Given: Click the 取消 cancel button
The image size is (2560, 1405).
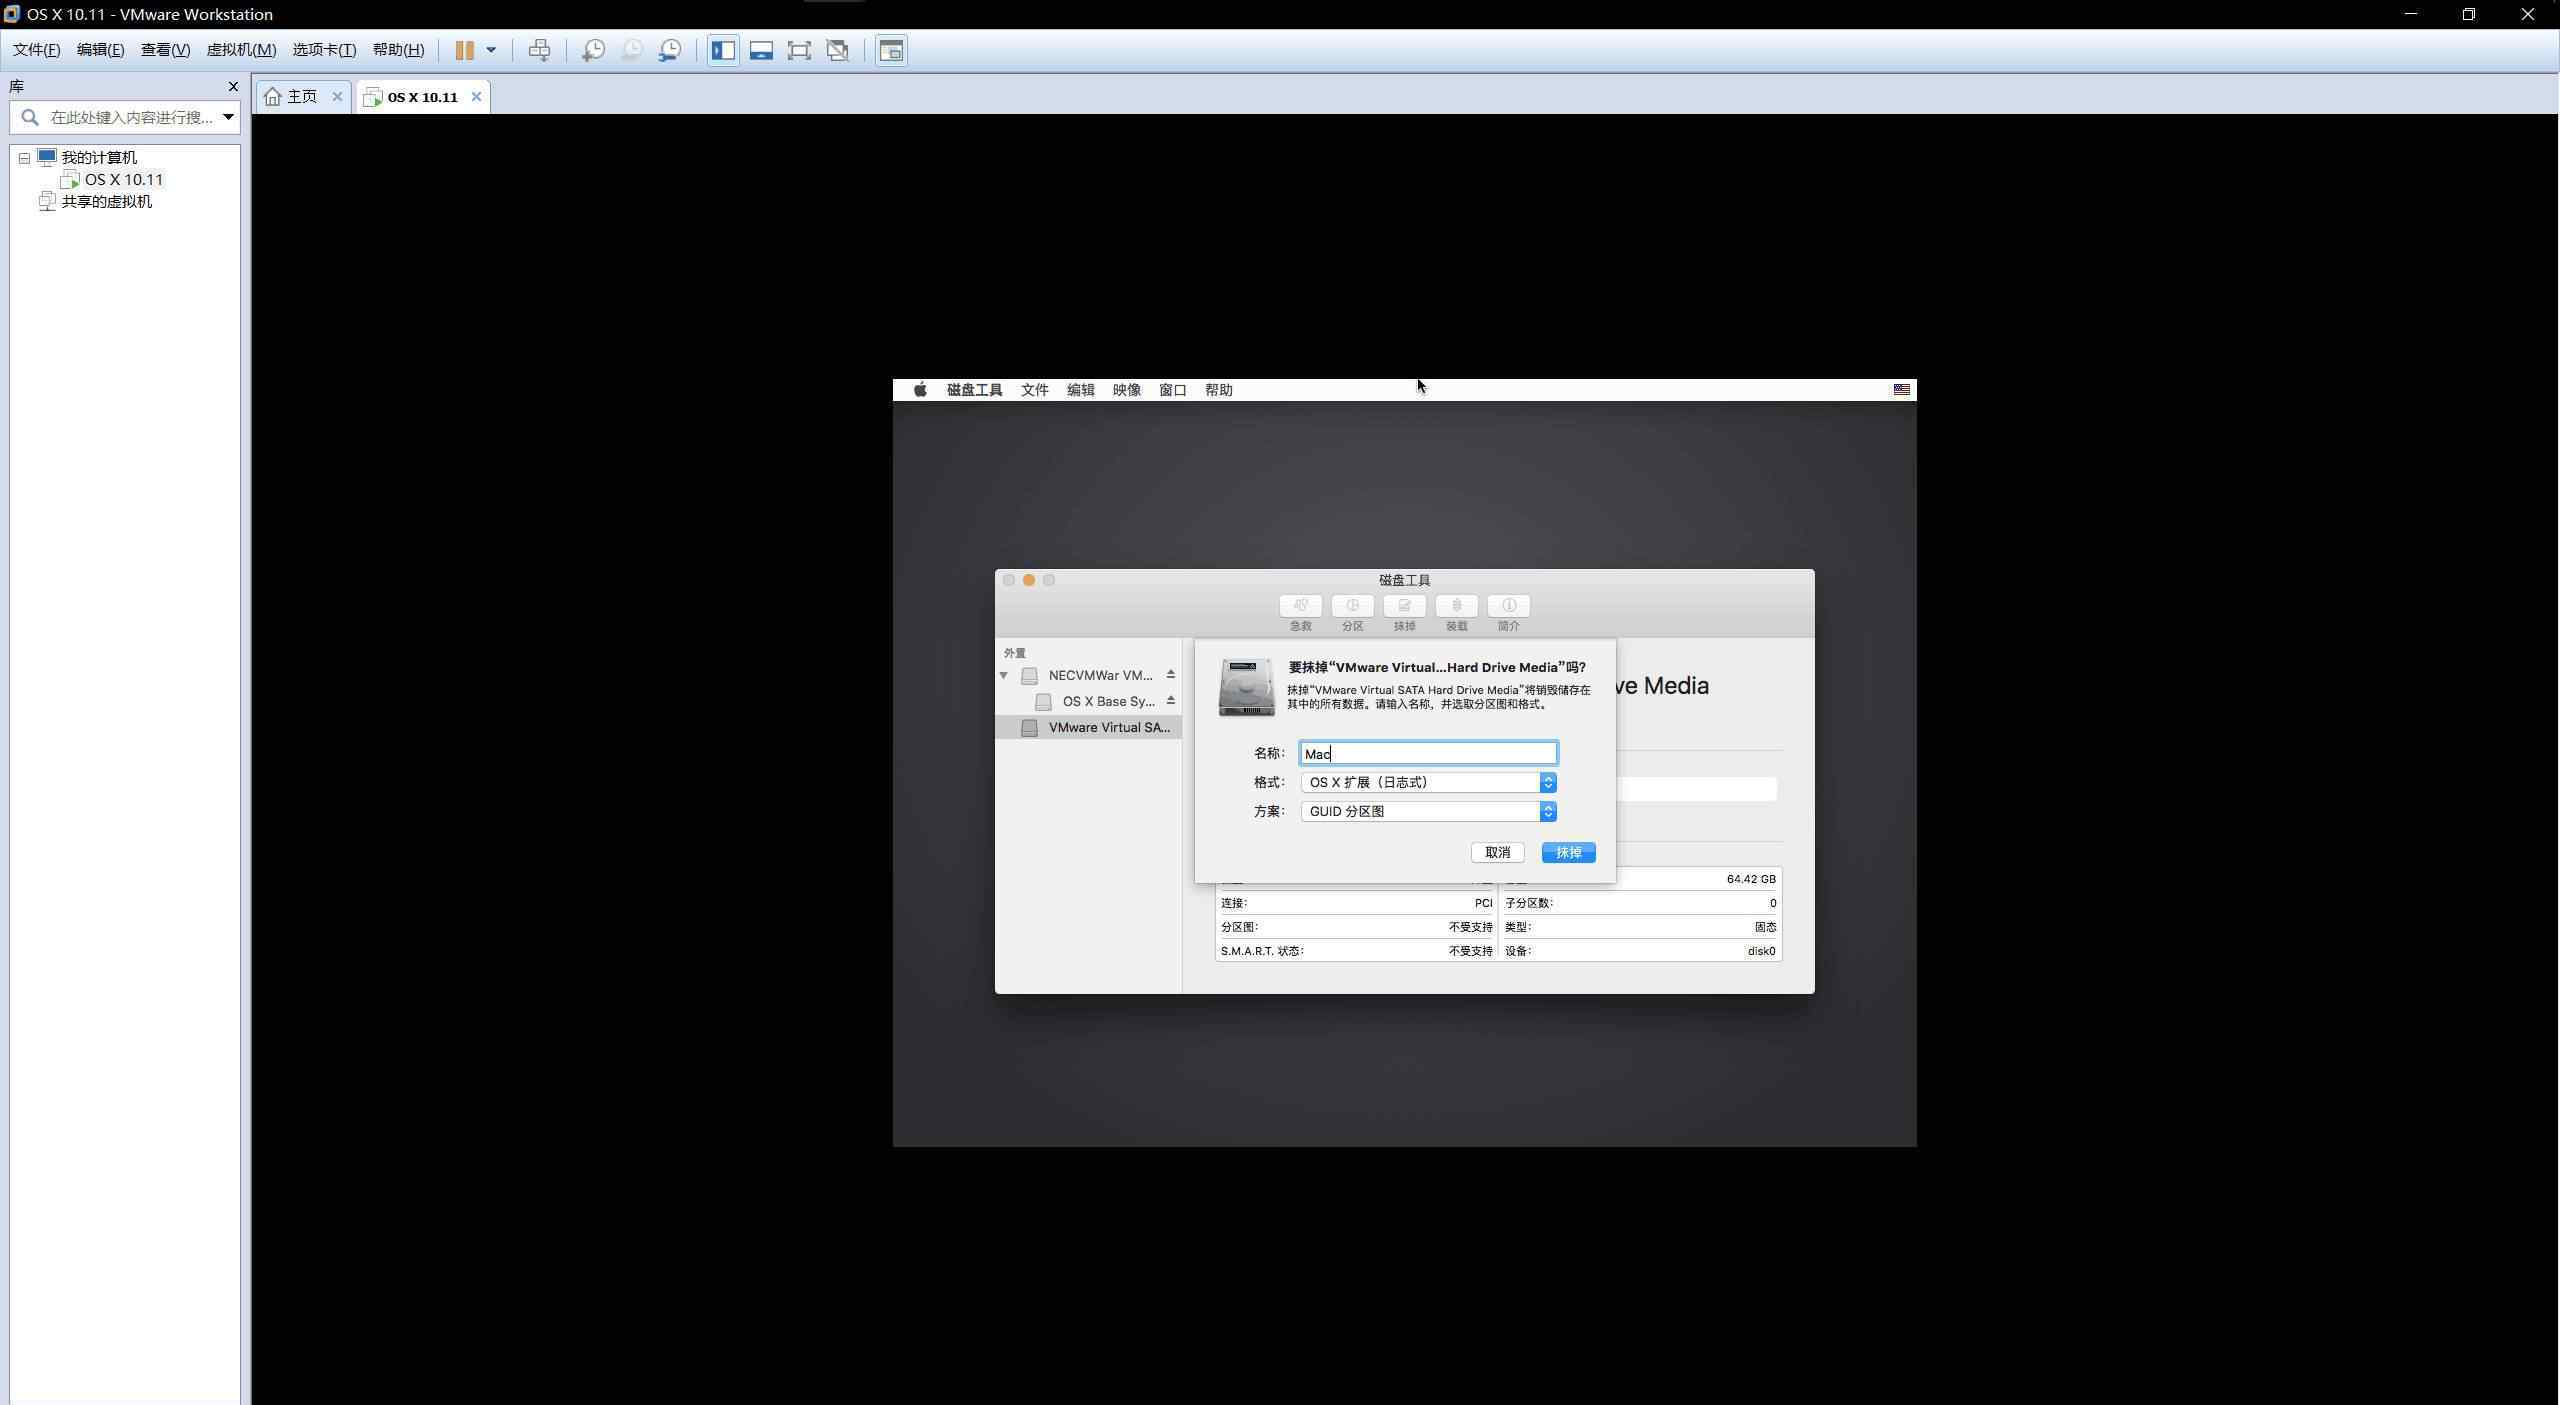Looking at the screenshot, I should [x=1497, y=853].
